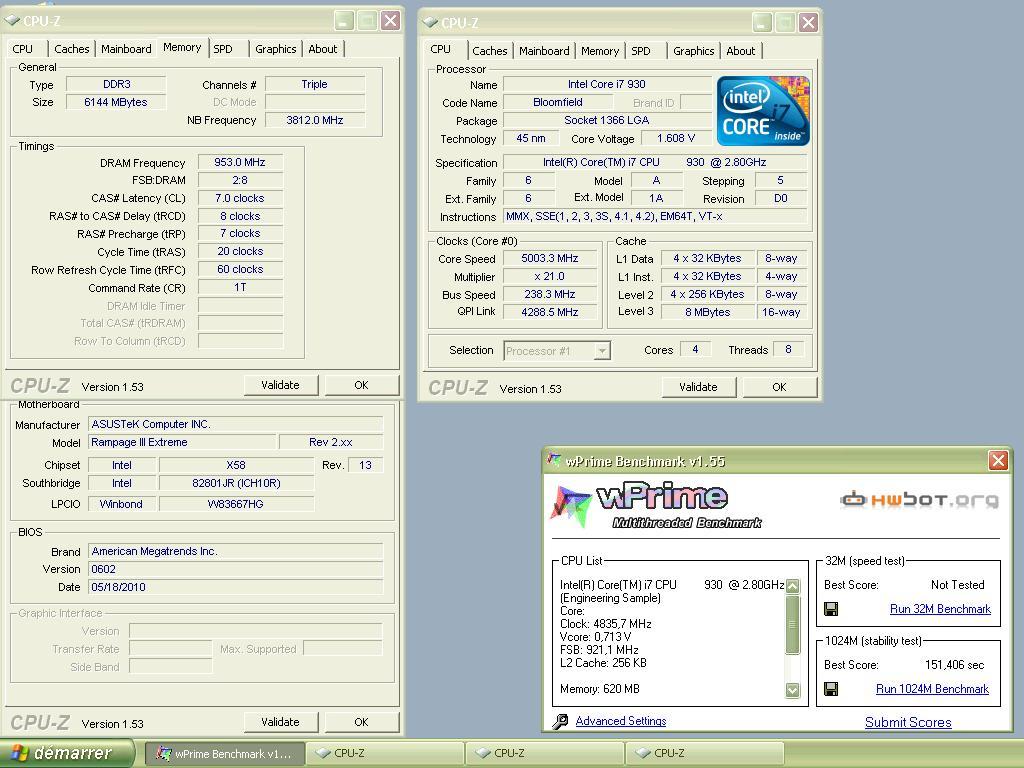
Task: Click Submit Scores link
Action: click(x=908, y=722)
